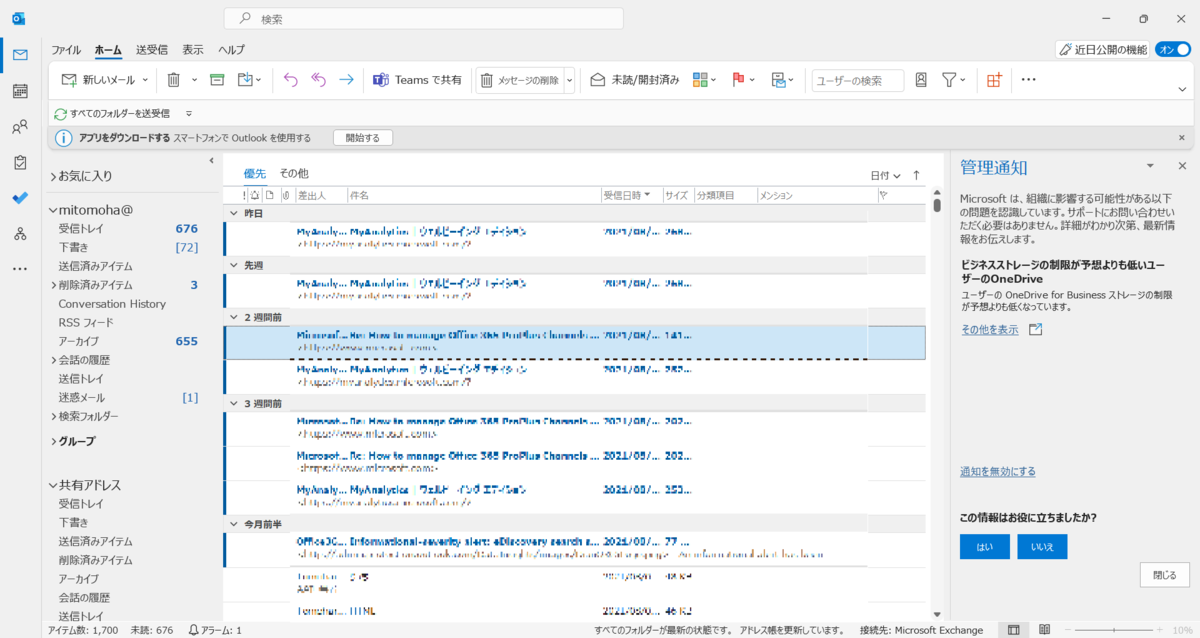Open the ファイル menu
Screen dimensions: 1200x638
pos(66,50)
